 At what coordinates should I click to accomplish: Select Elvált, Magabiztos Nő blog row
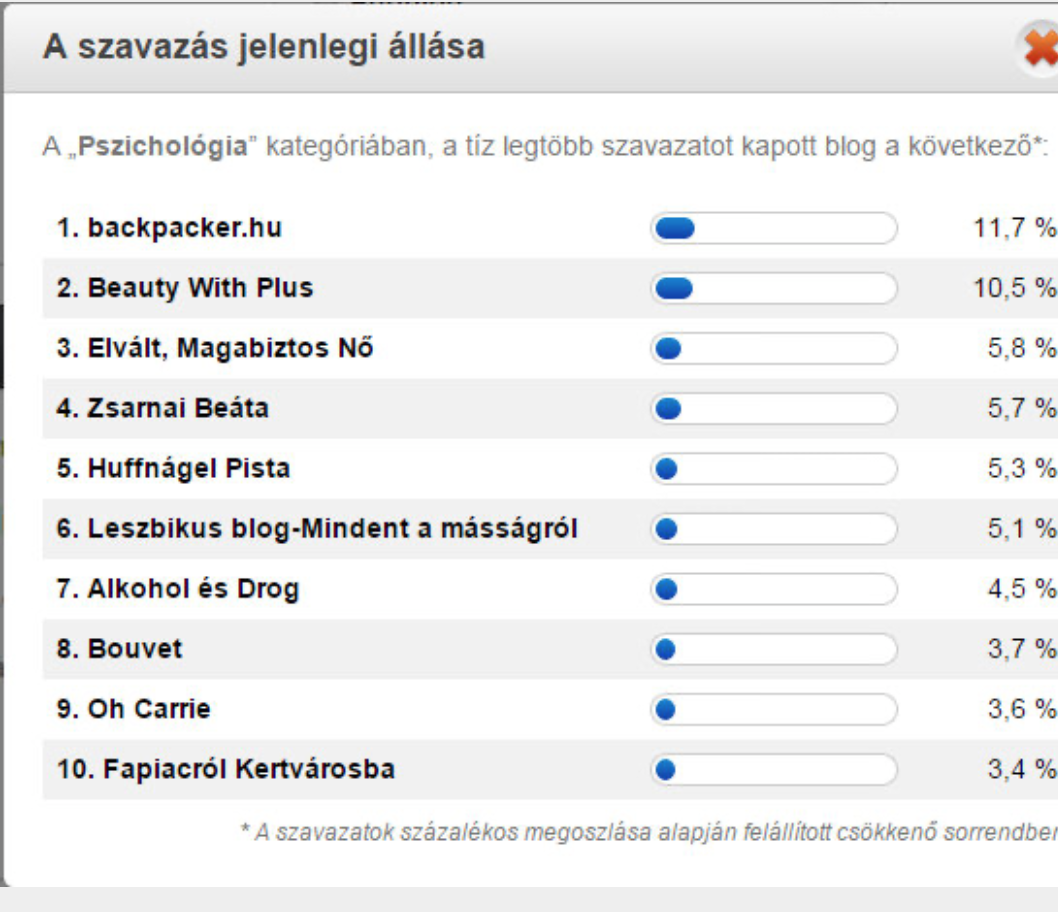215,349
